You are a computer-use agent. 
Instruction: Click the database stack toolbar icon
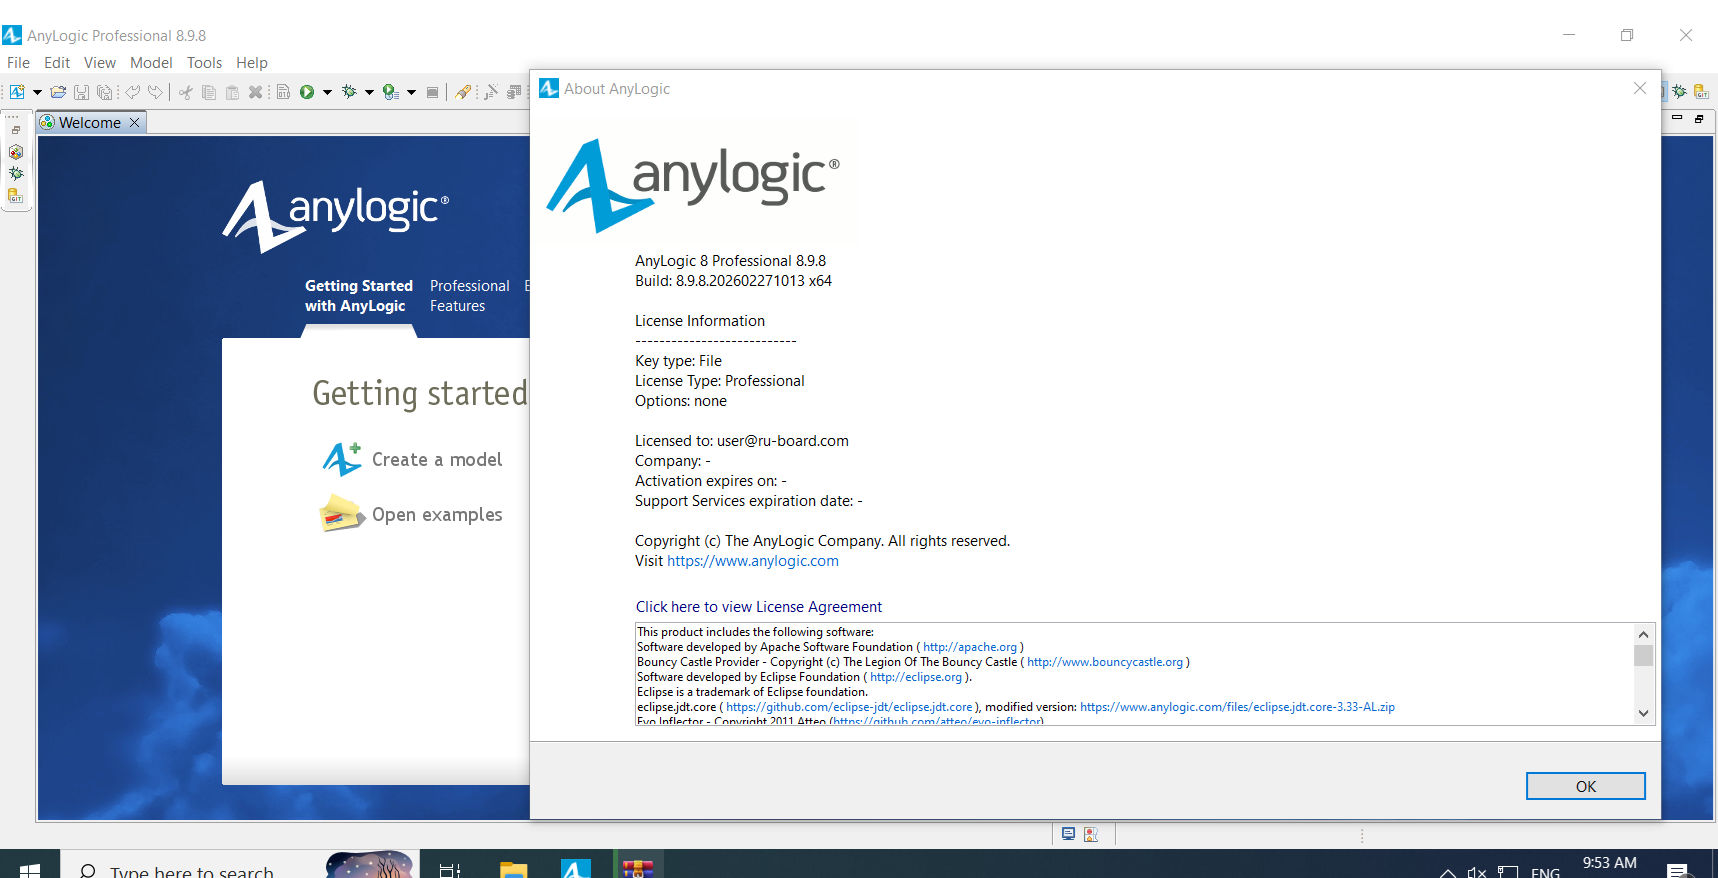point(514,92)
